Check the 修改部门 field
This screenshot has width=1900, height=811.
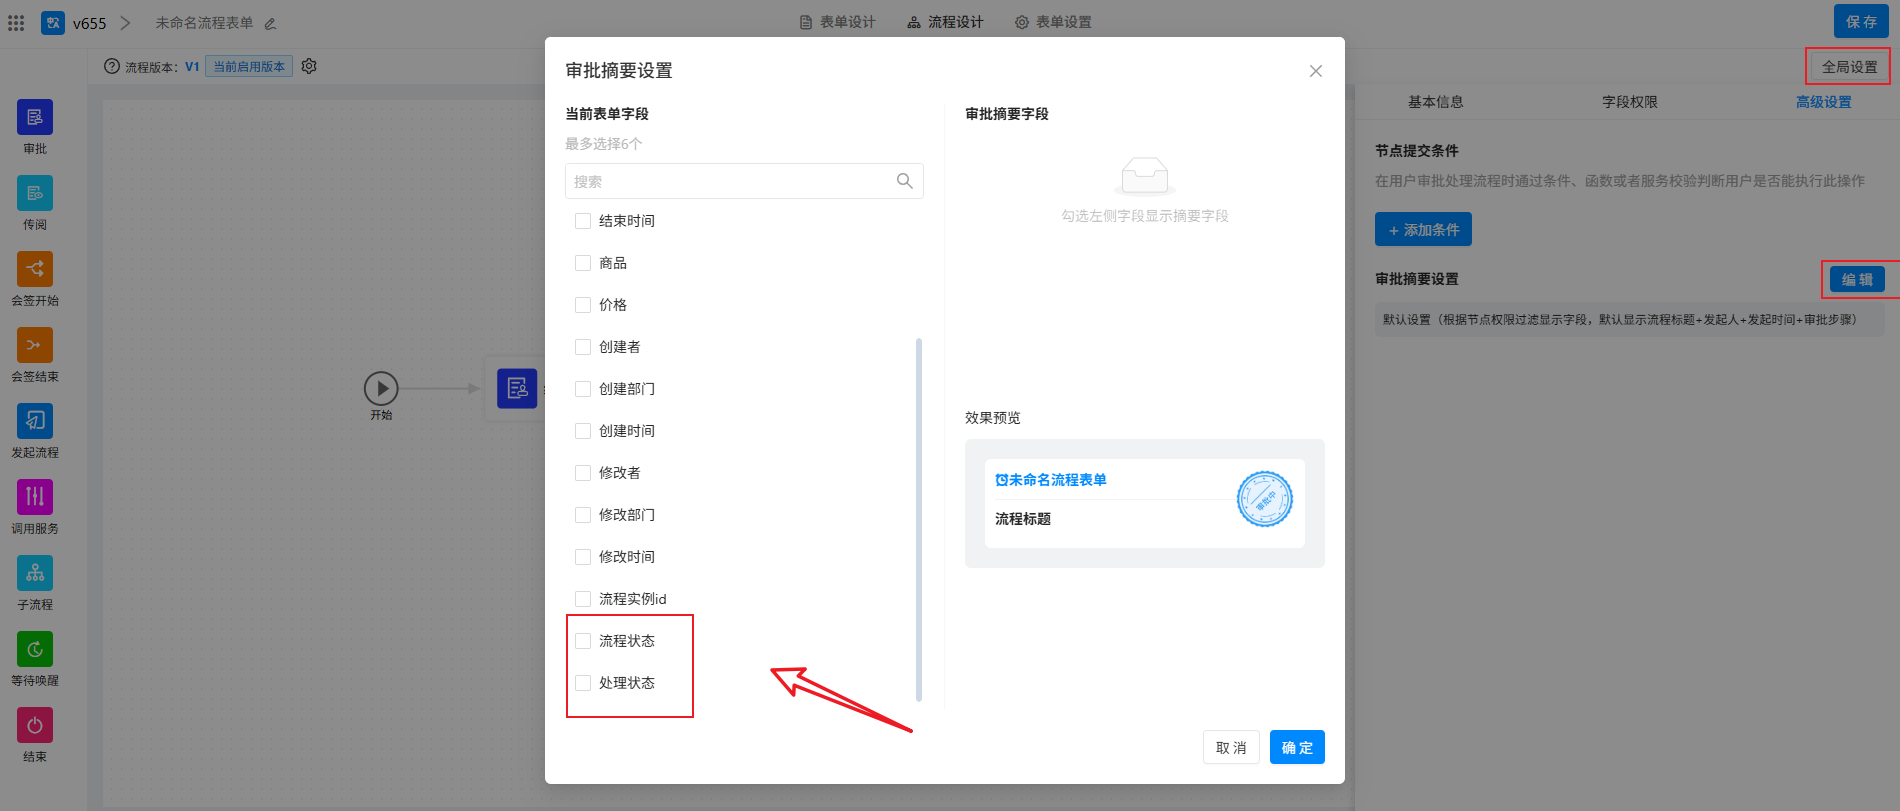pyautogui.click(x=583, y=515)
